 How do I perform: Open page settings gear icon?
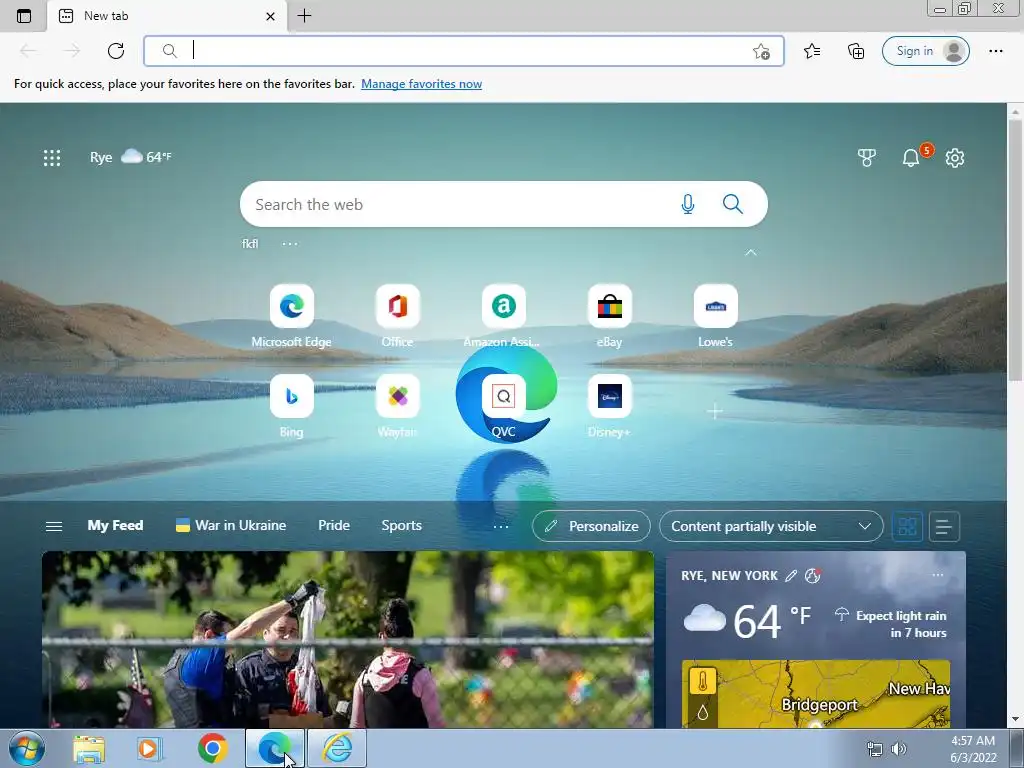[x=955, y=157]
